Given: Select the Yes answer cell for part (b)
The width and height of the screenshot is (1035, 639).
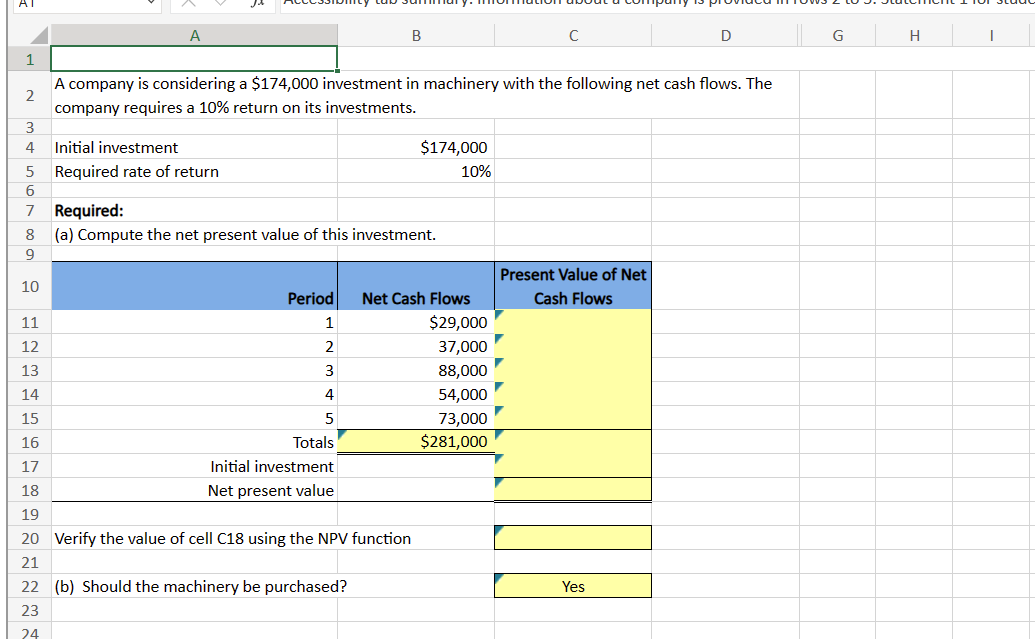Looking at the screenshot, I should (x=572, y=585).
